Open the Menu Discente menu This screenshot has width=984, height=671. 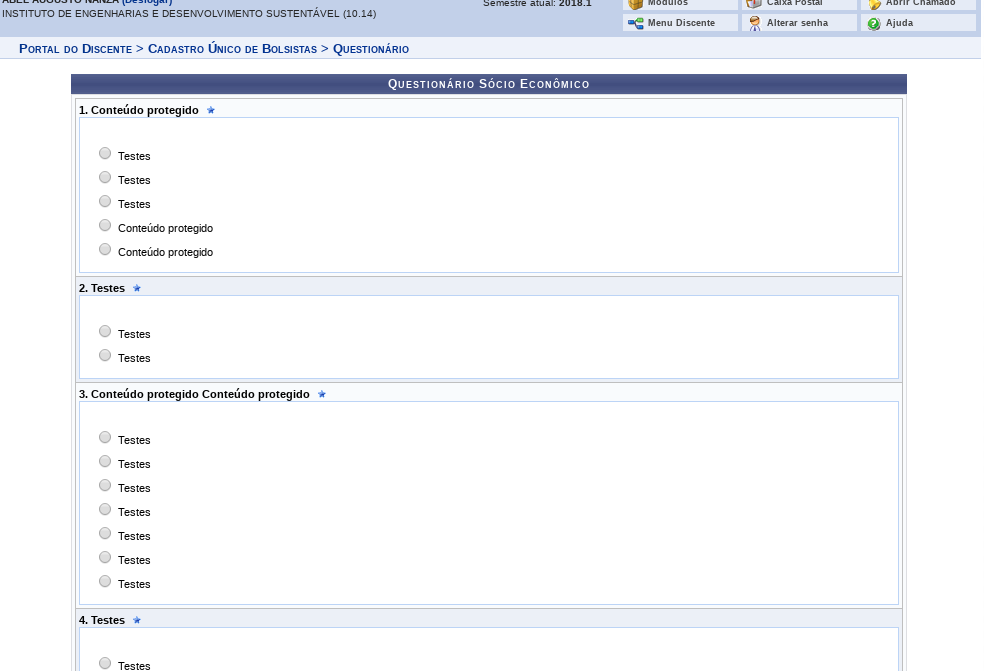click(681, 23)
